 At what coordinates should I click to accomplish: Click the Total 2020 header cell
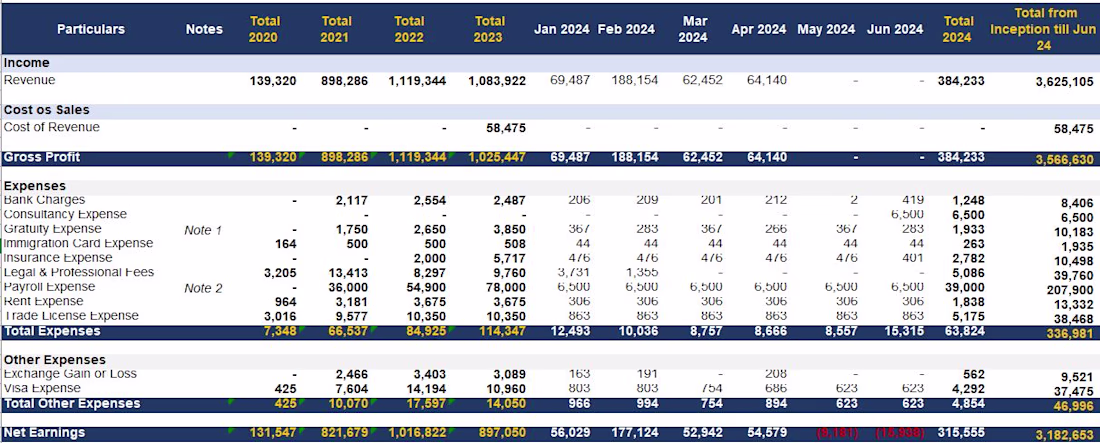click(263, 29)
